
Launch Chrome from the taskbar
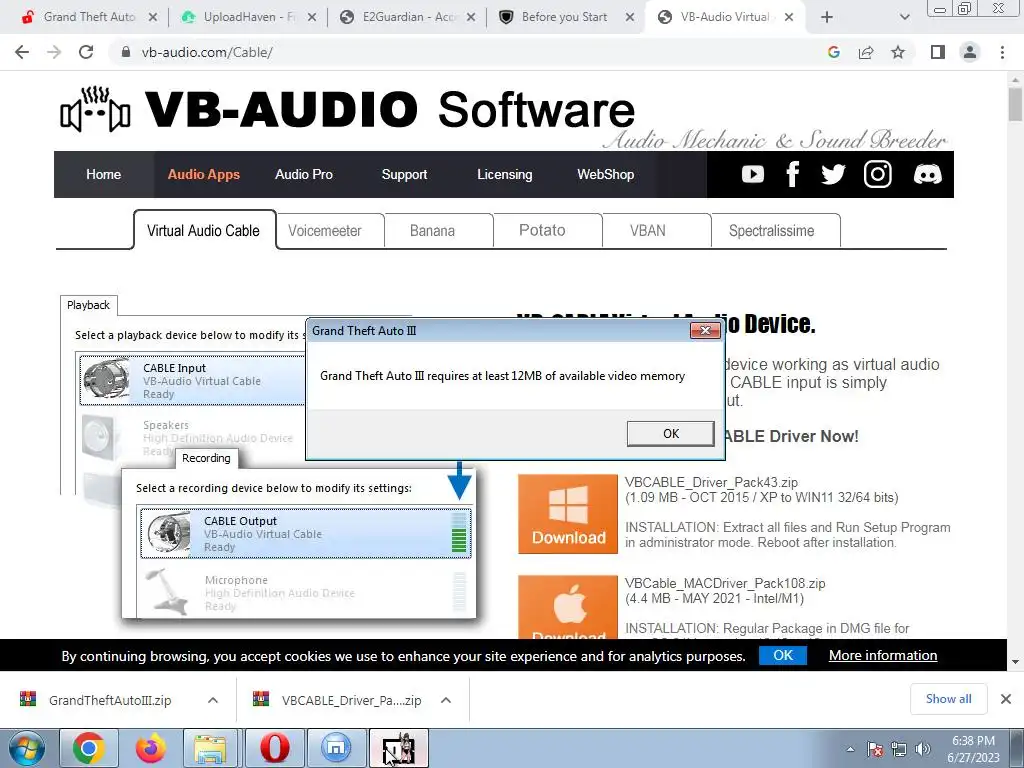(88, 748)
